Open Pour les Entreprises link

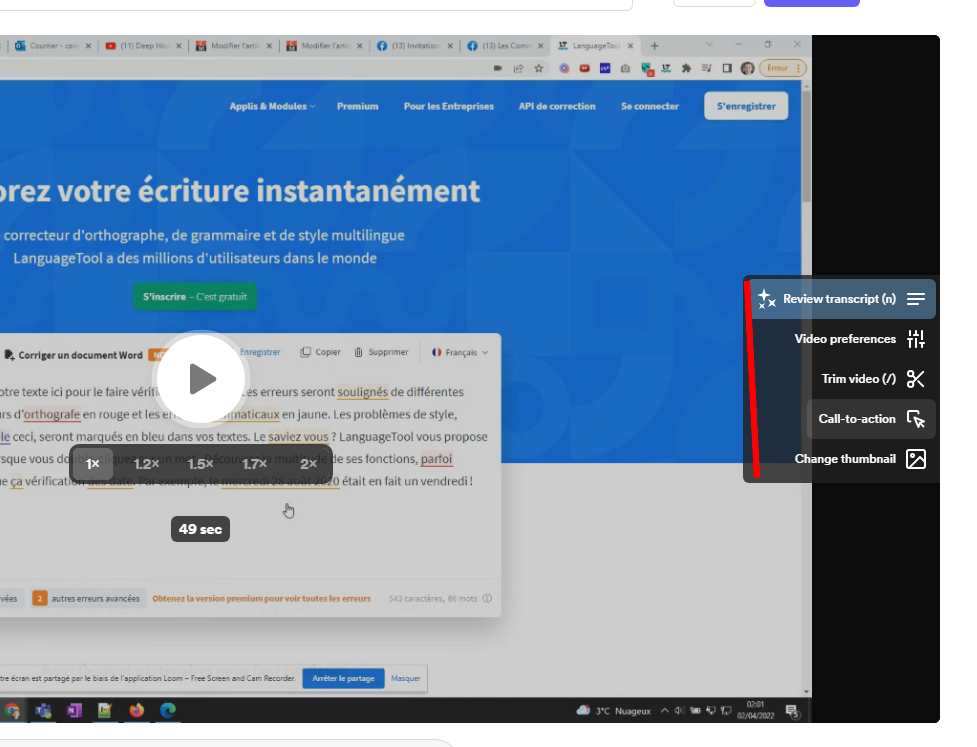(x=449, y=106)
